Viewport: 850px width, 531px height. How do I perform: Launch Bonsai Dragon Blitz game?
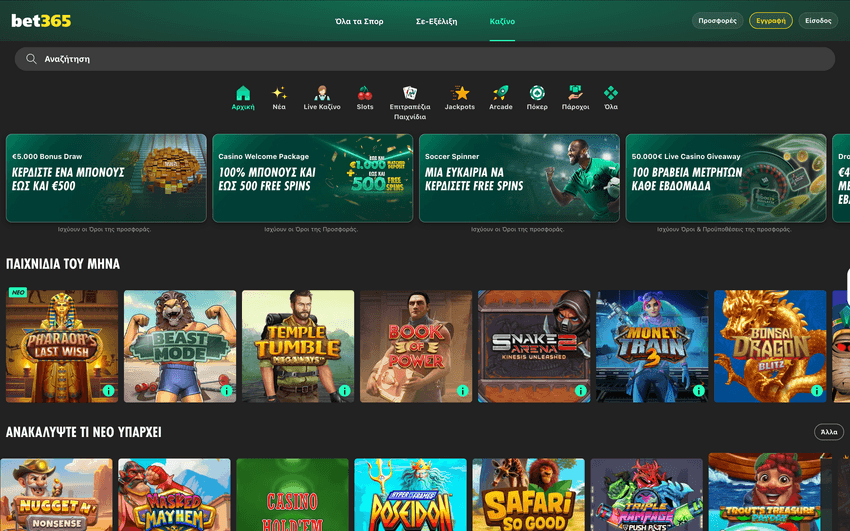pyautogui.click(x=770, y=346)
